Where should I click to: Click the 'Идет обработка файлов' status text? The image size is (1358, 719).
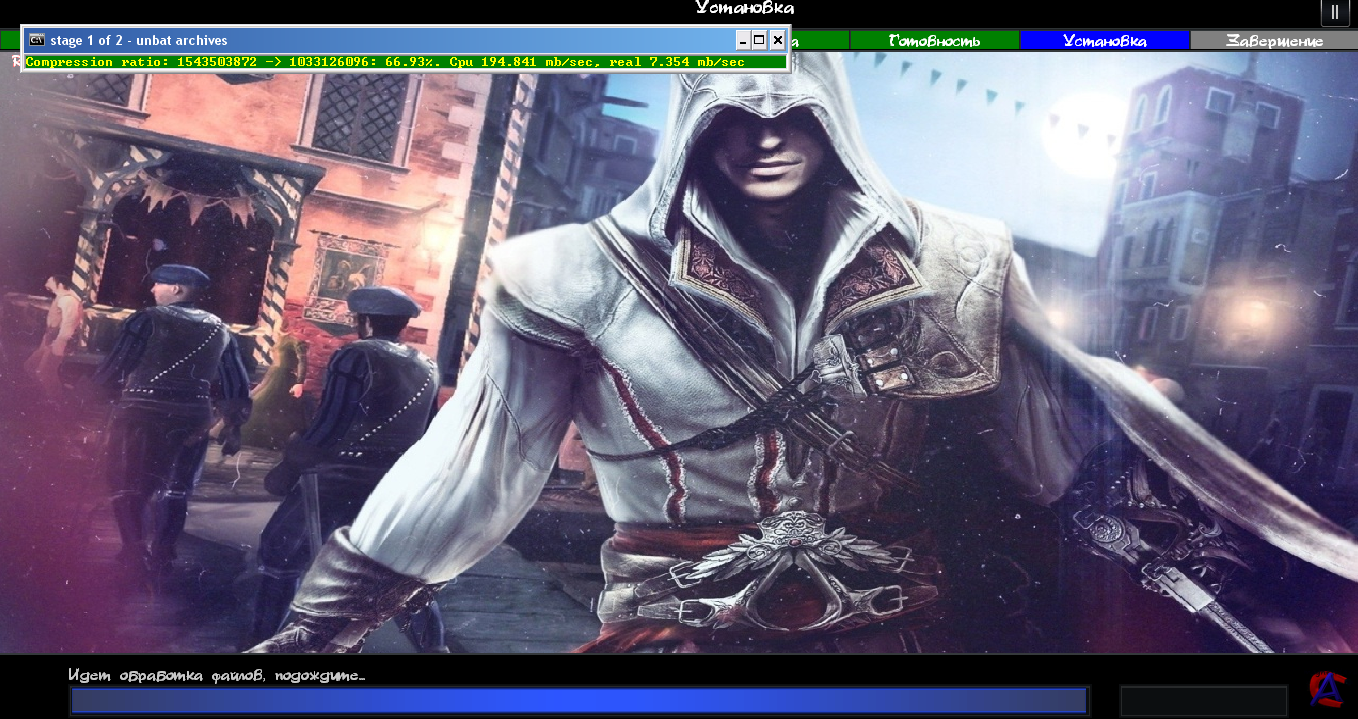(216, 676)
